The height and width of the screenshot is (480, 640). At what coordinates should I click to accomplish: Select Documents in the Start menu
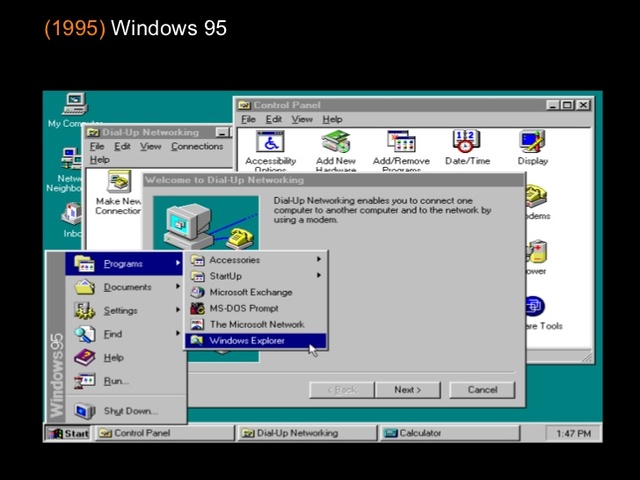pyautogui.click(x=124, y=287)
